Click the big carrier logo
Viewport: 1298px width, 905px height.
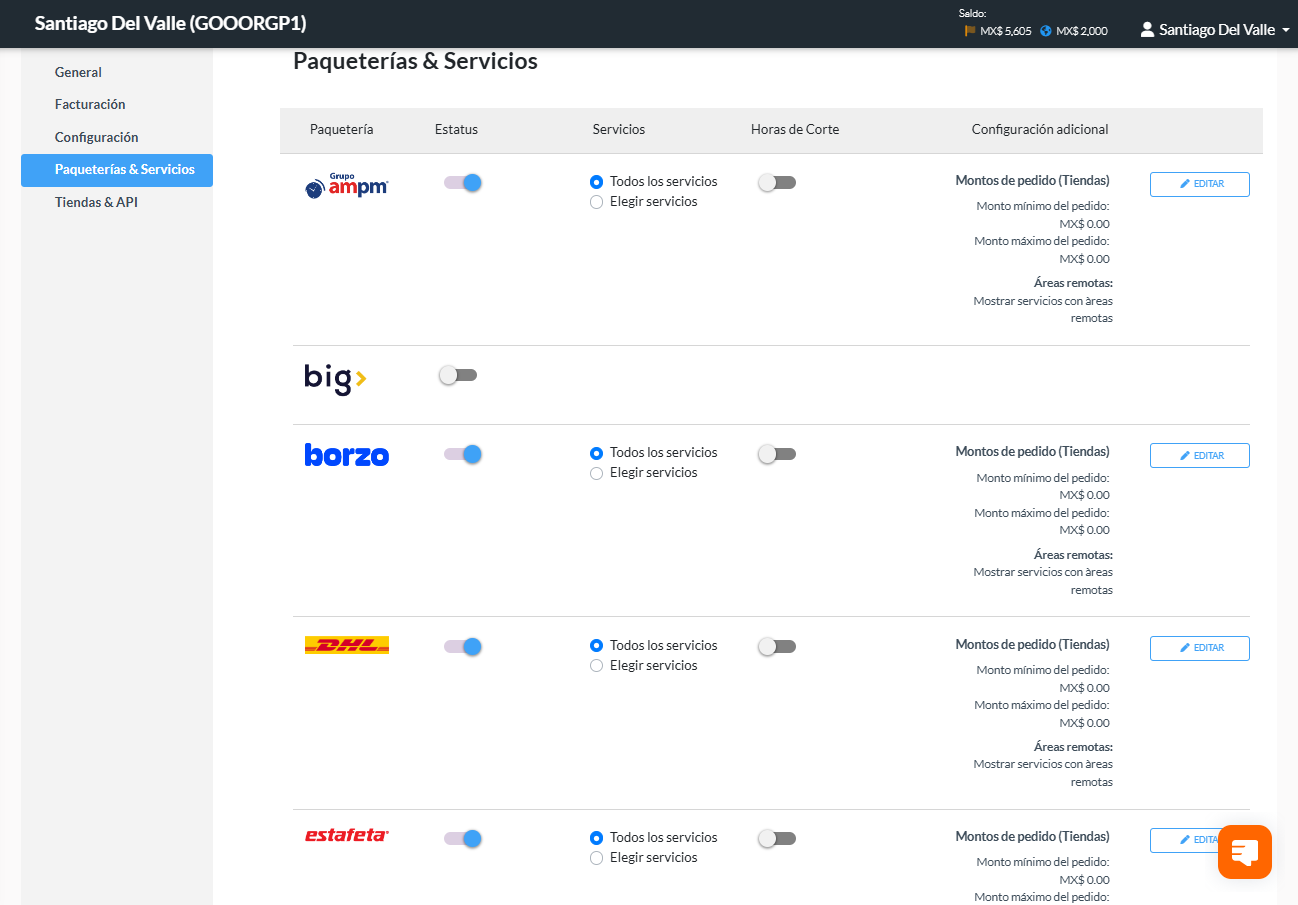coord(335,379)
